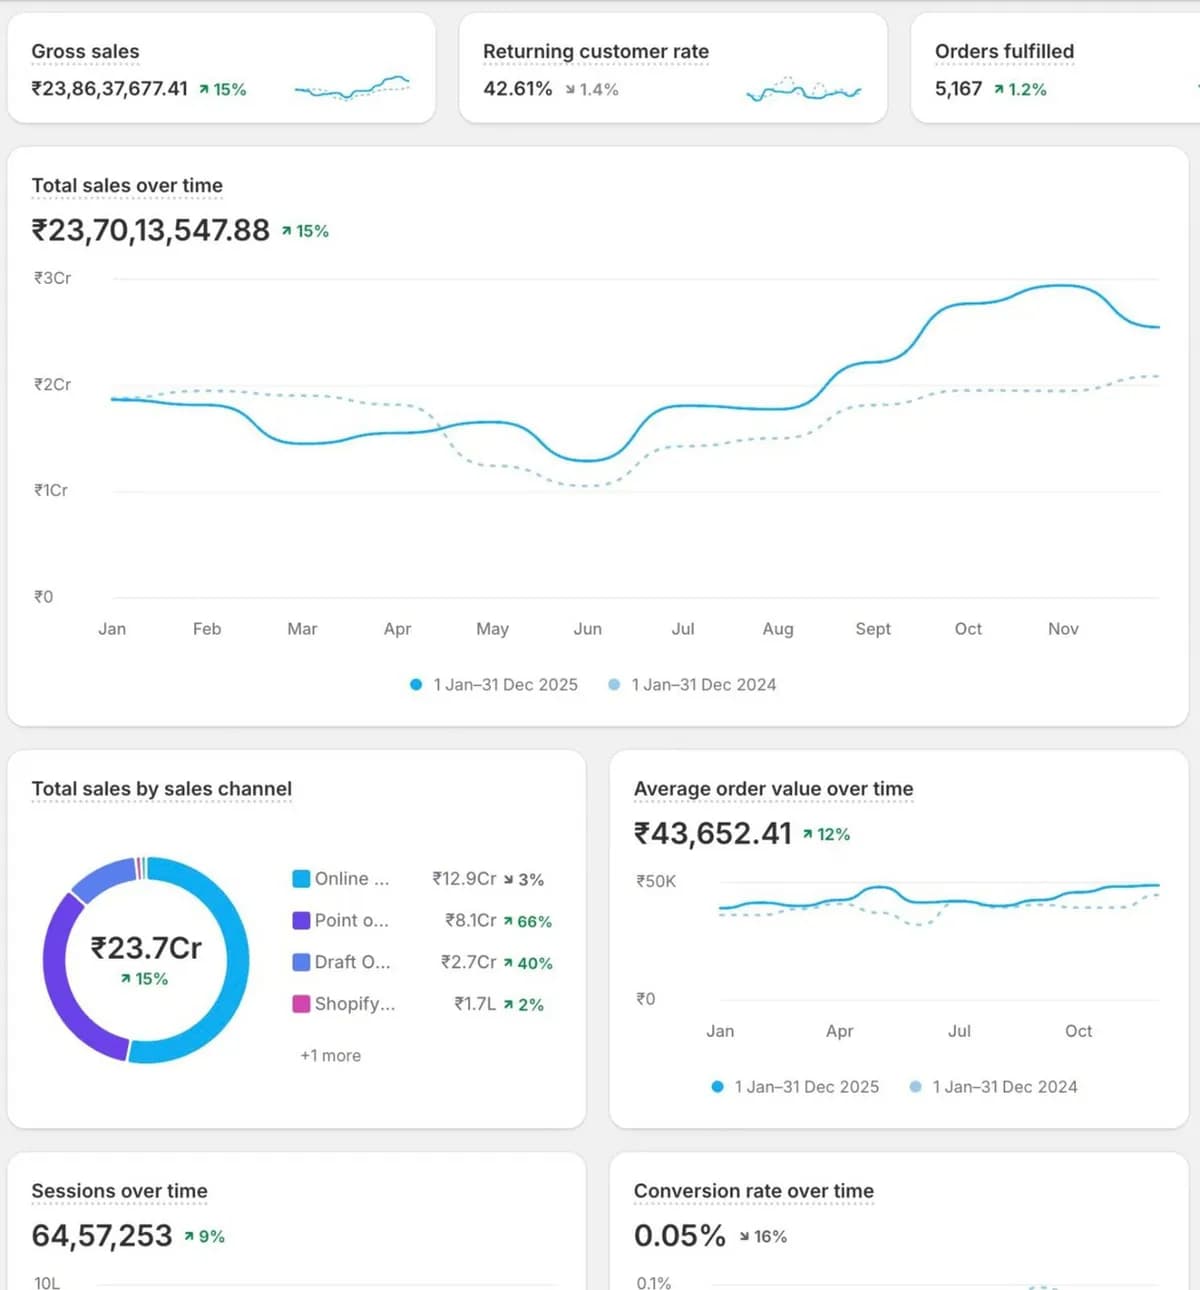This screenshot has width=1200, height=1290.
Task: Click the Oct label on Average order value axis
Action: tap(1078, 1030)
